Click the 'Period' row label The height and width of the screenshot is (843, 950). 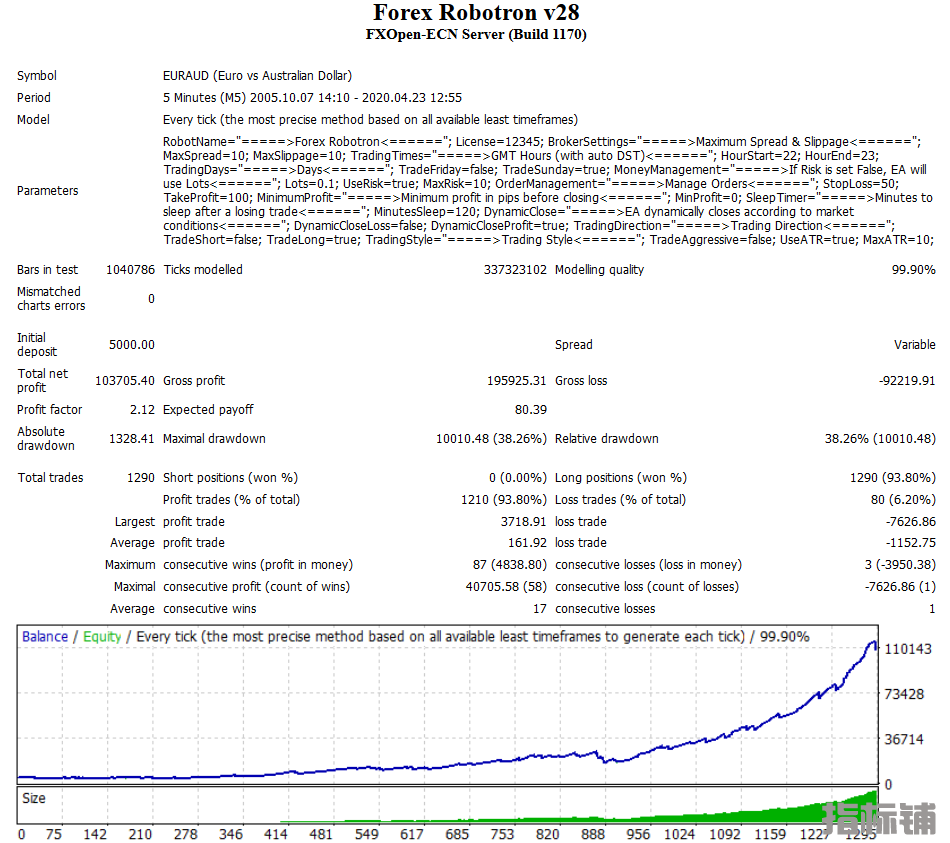(34, 98)
